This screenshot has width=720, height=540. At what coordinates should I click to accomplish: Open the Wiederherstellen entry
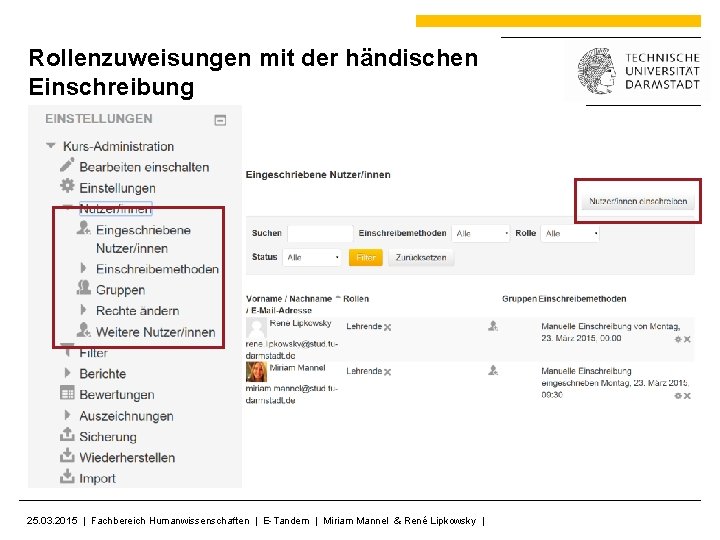coord(127,458)
